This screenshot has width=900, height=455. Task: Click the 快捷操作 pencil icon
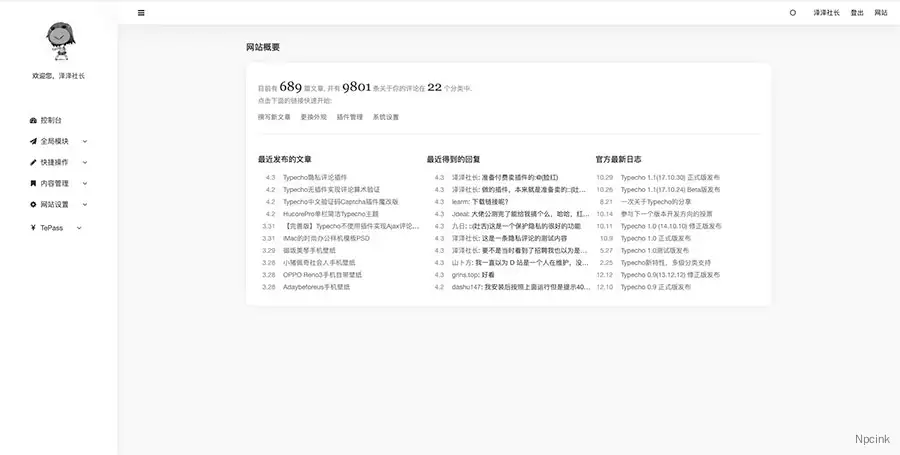point(33,162)
